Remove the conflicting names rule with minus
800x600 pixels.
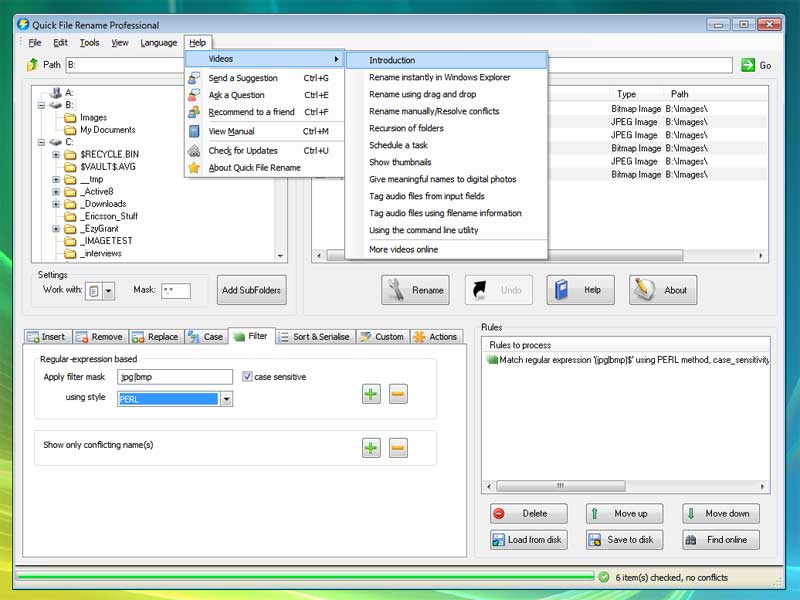[x=398, y=447]
